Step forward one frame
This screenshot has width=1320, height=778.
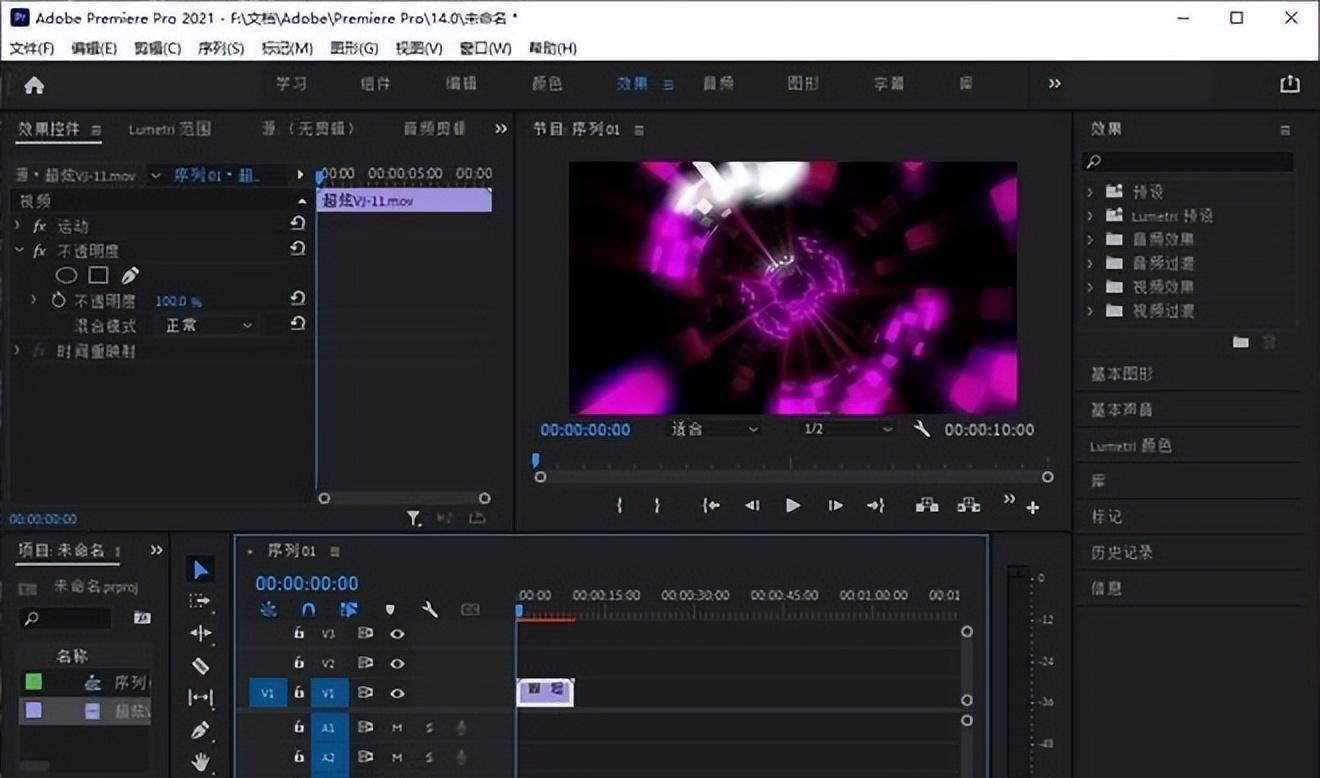click(835, 506)
